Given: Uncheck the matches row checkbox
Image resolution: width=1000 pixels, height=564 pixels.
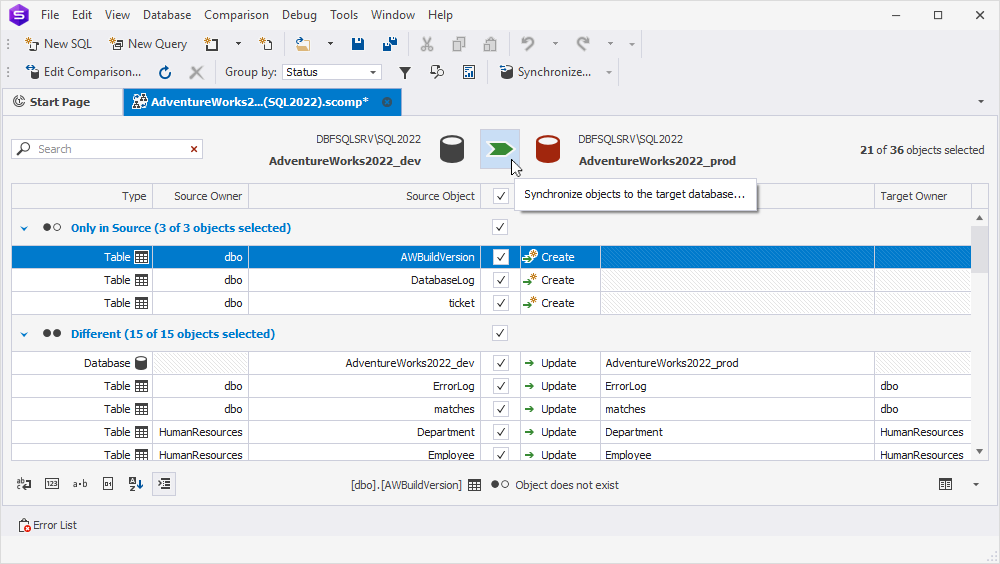Looking at the screenshot, I should (x=501, y=409).
